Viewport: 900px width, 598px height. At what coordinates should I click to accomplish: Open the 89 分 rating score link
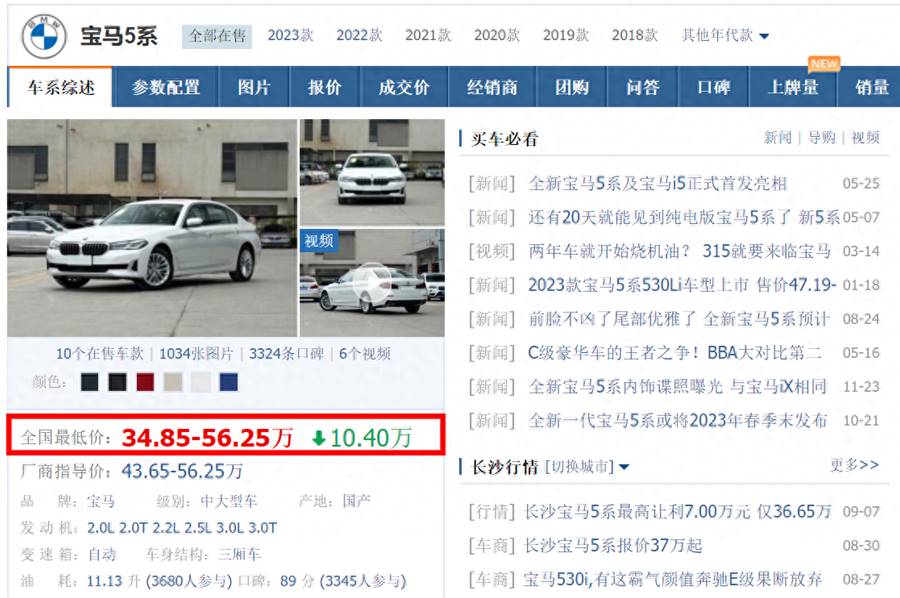click(x=297, y=581)
